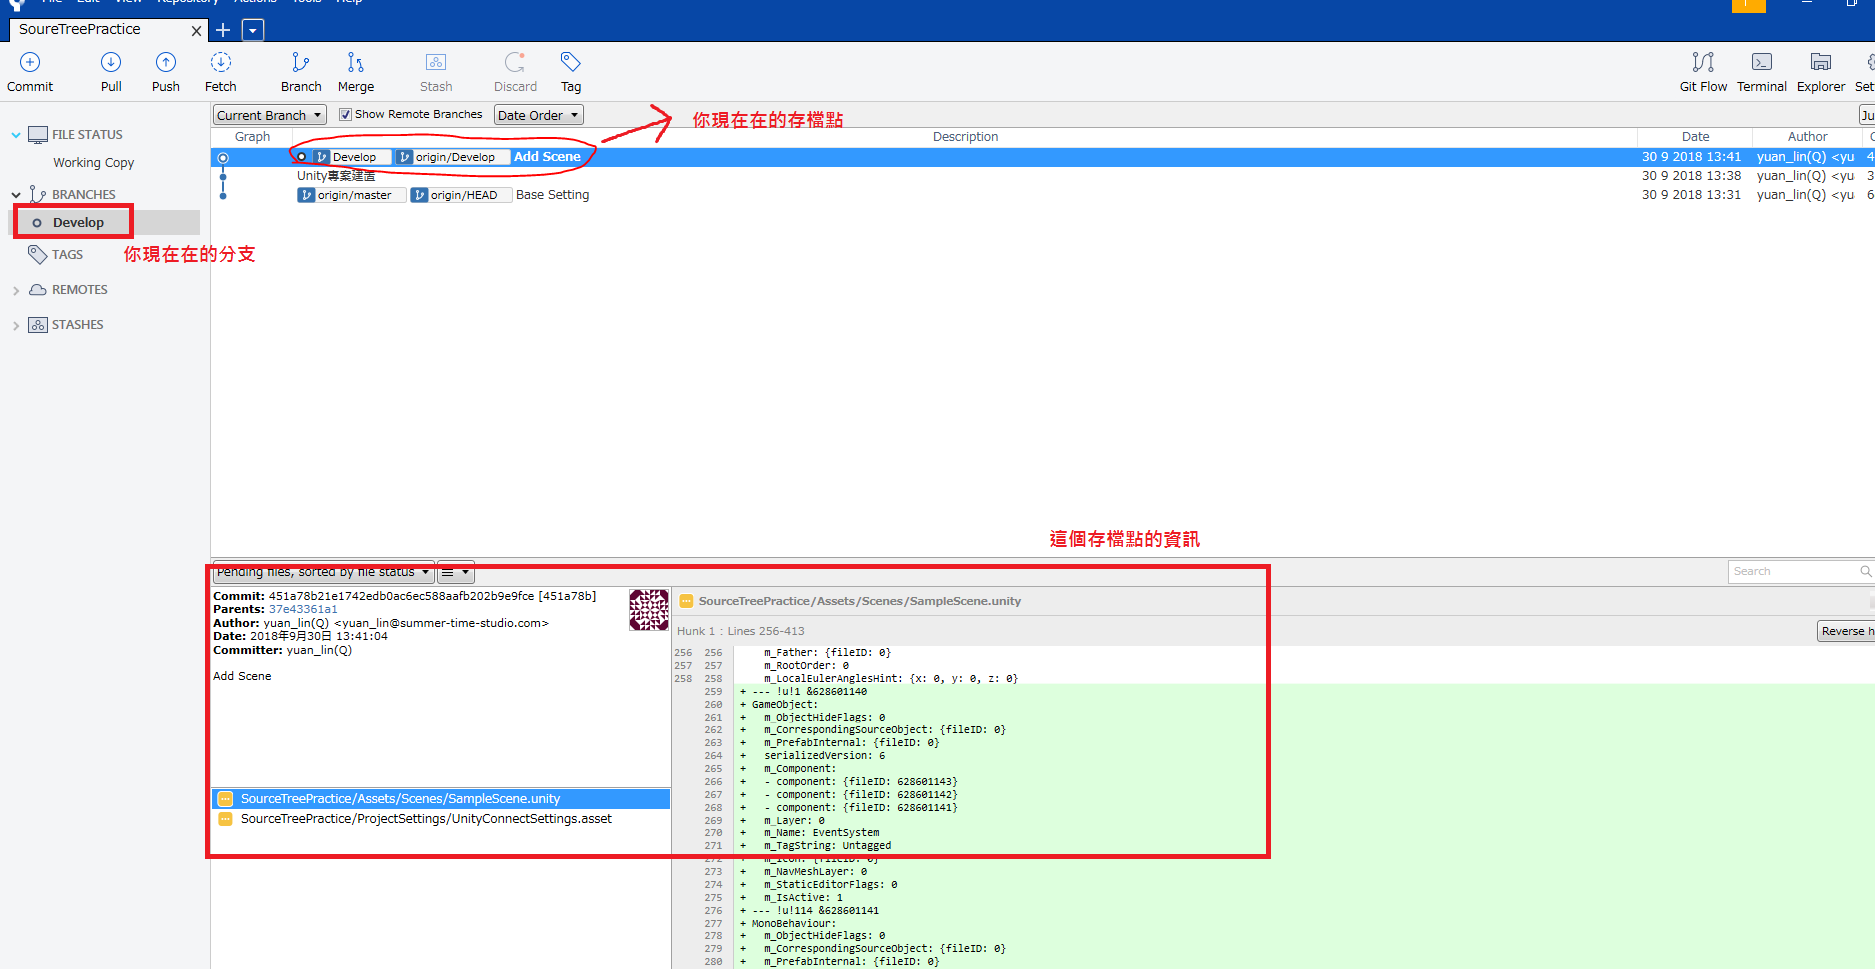Screen dimensions: 1875x969
Task: Open the Branch tool
Action: click(301, 72)
